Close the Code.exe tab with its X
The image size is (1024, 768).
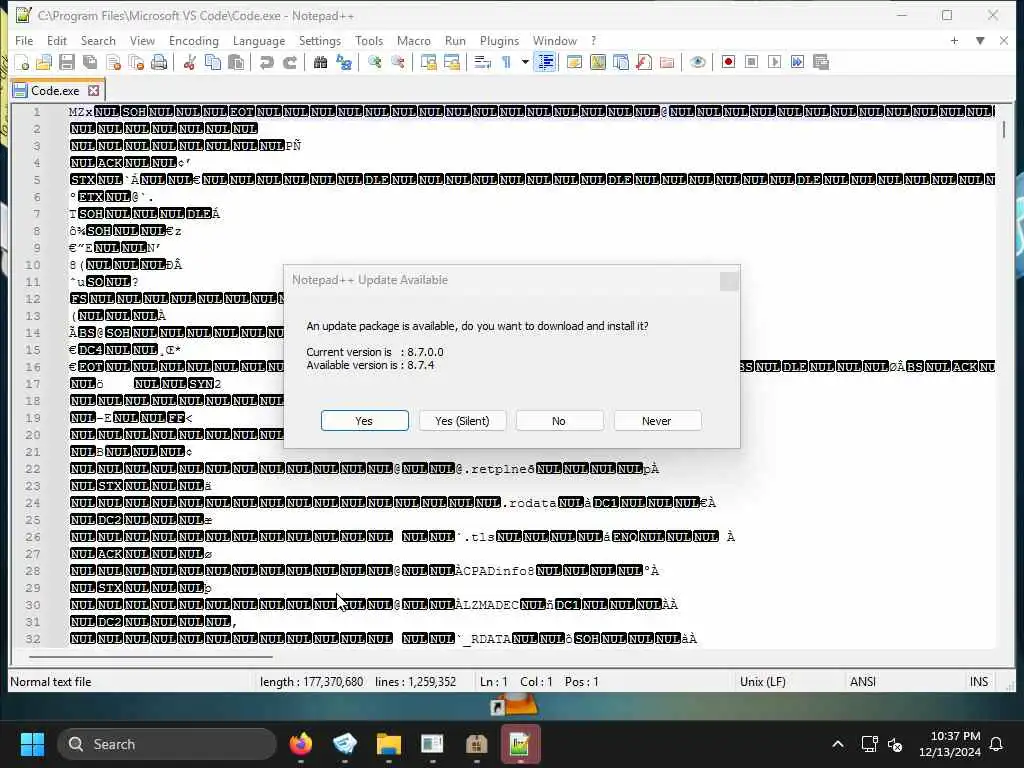tap(94, 91)
